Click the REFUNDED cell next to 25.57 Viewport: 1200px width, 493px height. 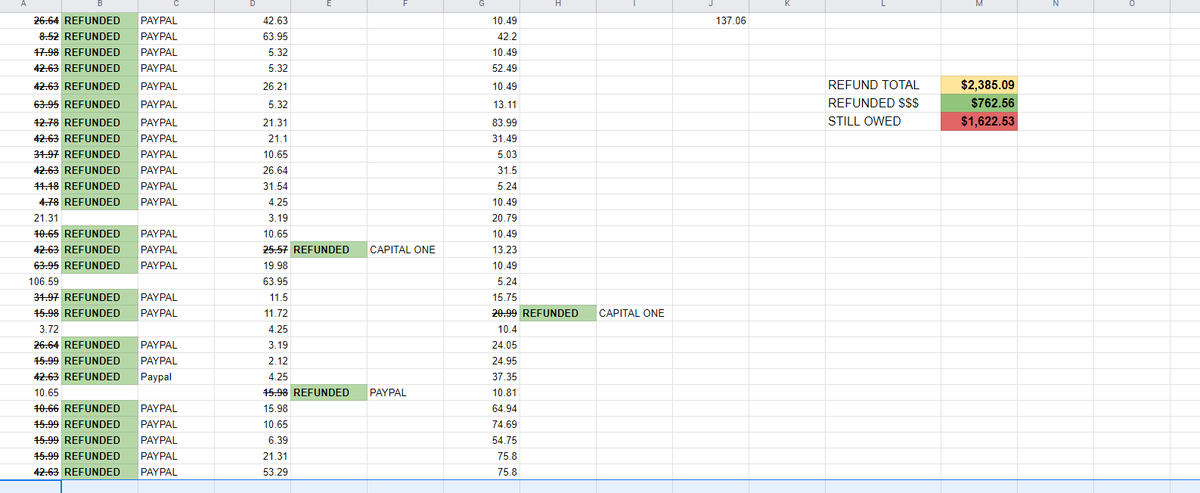click(328, 249)
